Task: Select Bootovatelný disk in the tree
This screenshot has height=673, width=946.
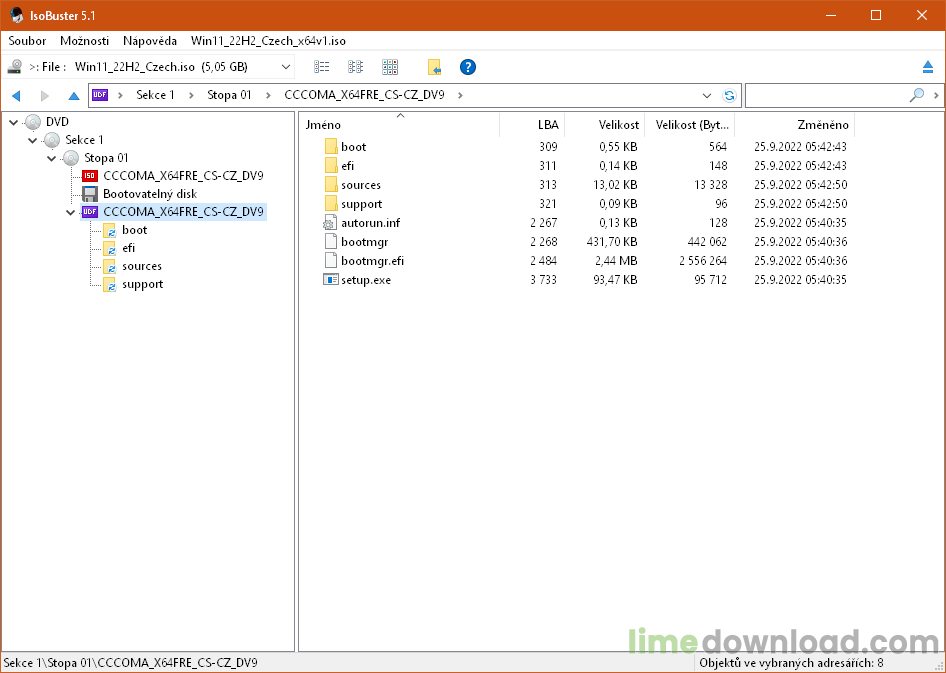Action: [x=150, y=194]
